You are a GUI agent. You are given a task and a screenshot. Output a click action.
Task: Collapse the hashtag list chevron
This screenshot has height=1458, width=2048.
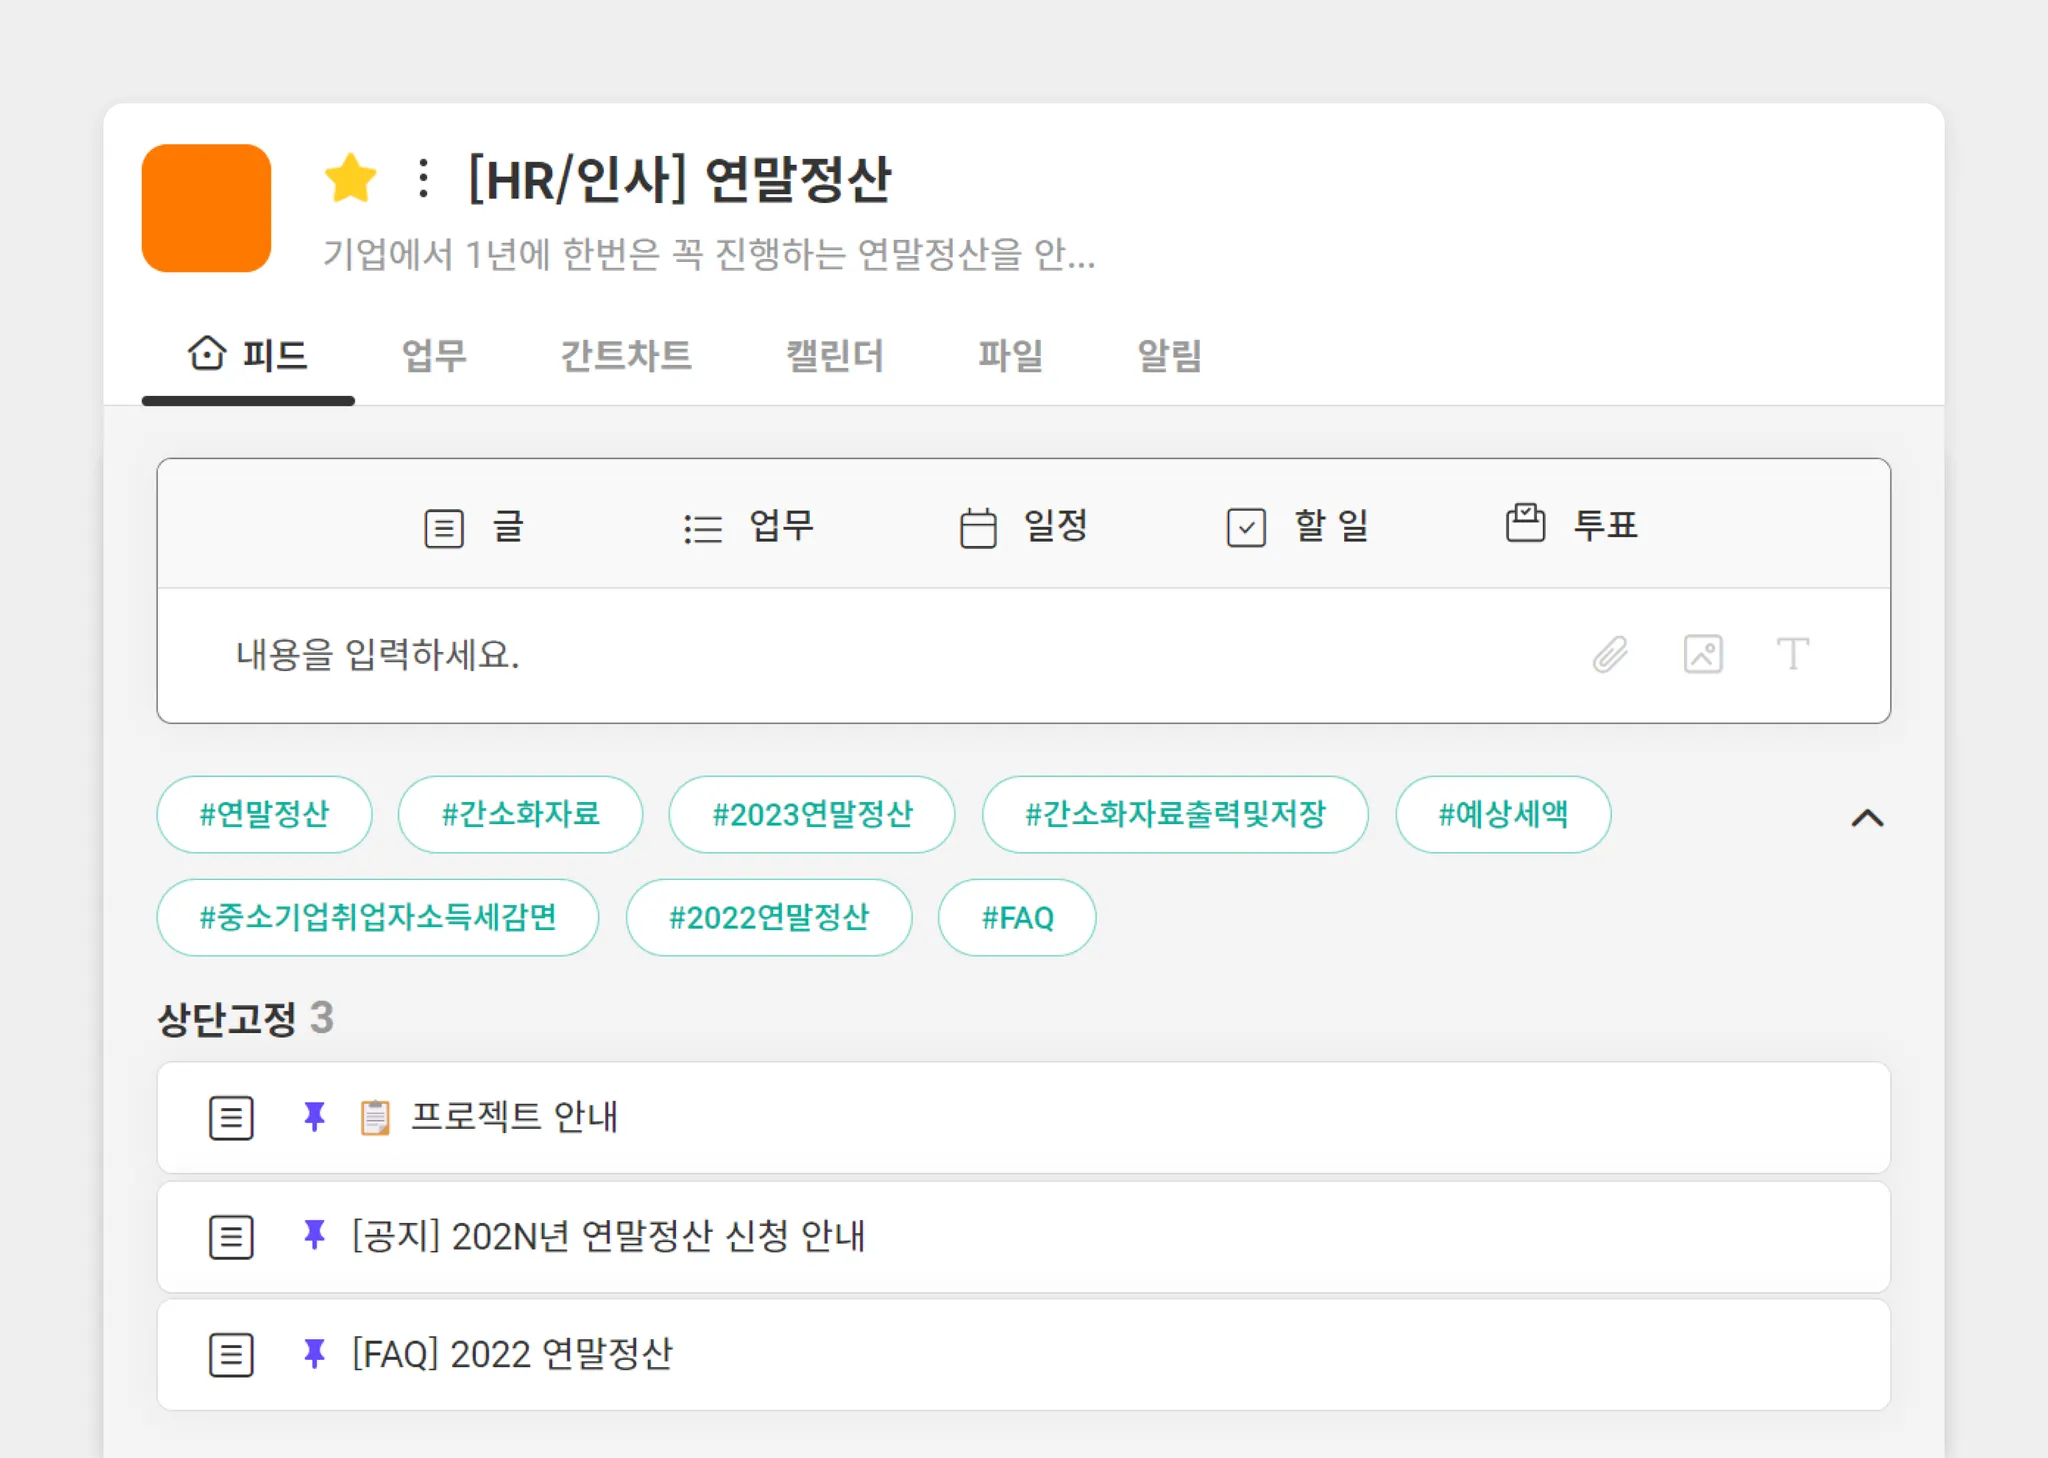click(1867, 818)
